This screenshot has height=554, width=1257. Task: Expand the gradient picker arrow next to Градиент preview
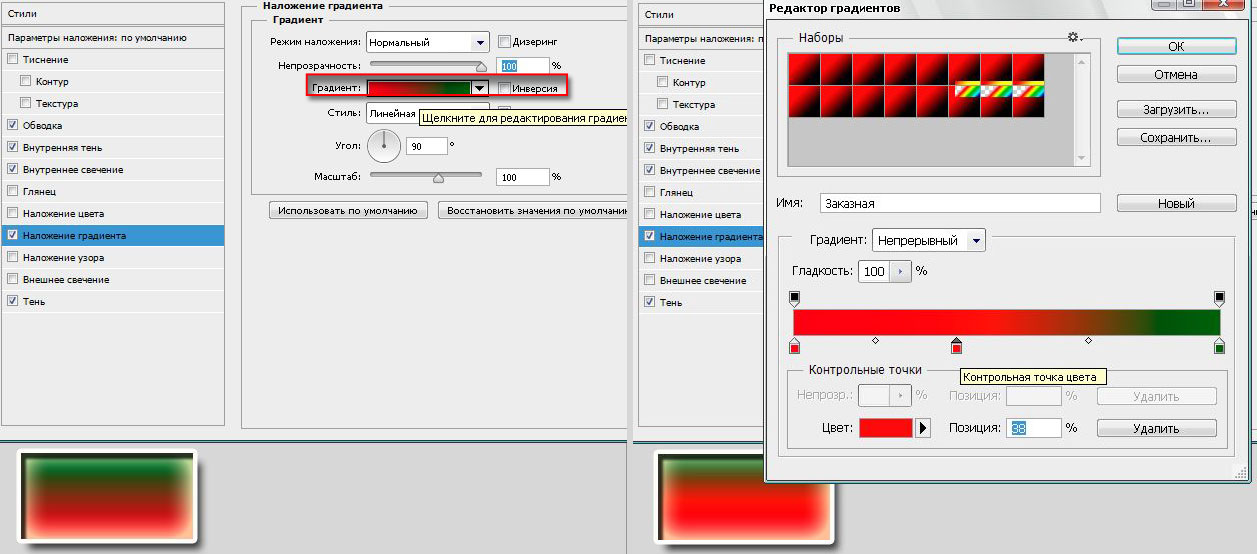[480, 88]
